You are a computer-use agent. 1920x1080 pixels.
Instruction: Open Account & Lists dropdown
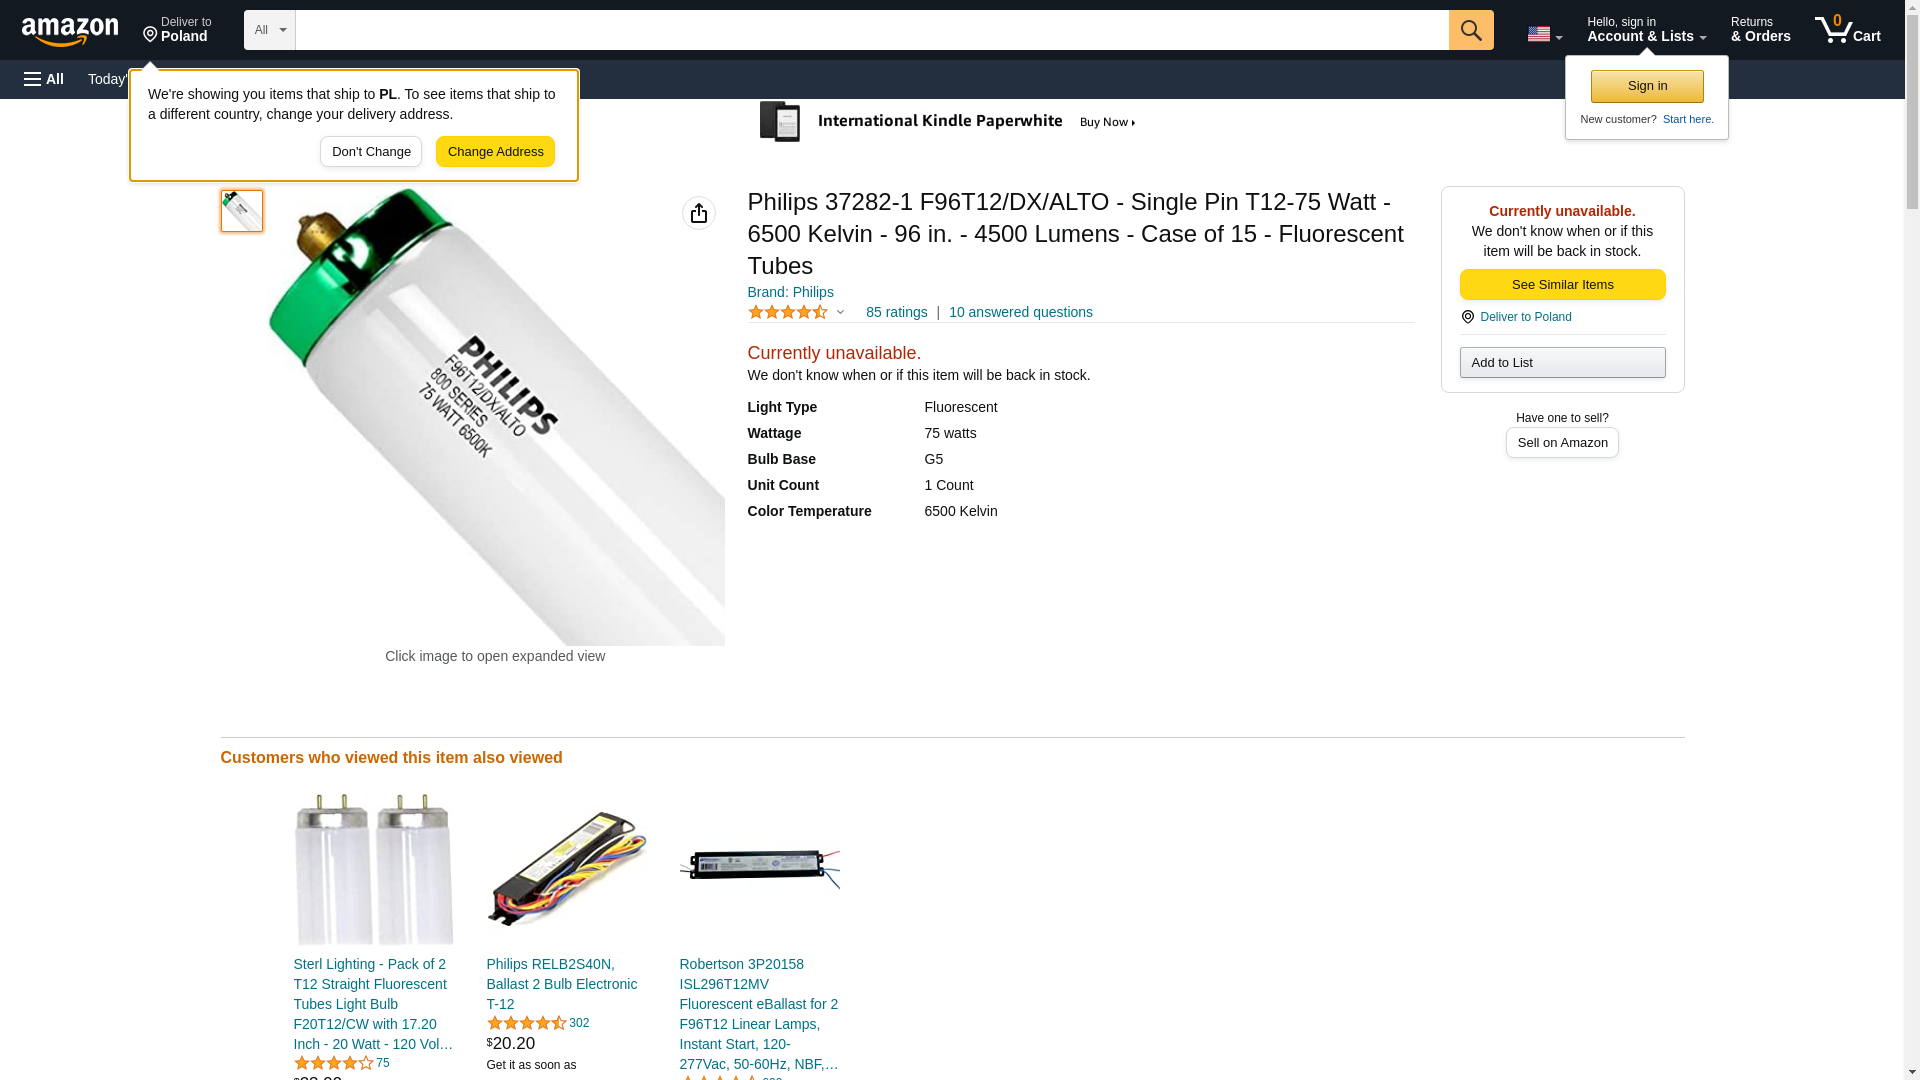[1646, 30]
